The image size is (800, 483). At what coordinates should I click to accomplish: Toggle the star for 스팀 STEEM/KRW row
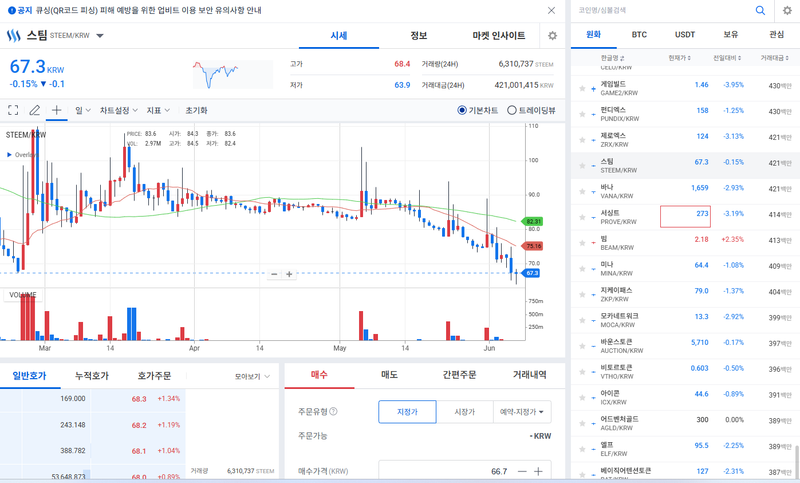pos(582,166)
